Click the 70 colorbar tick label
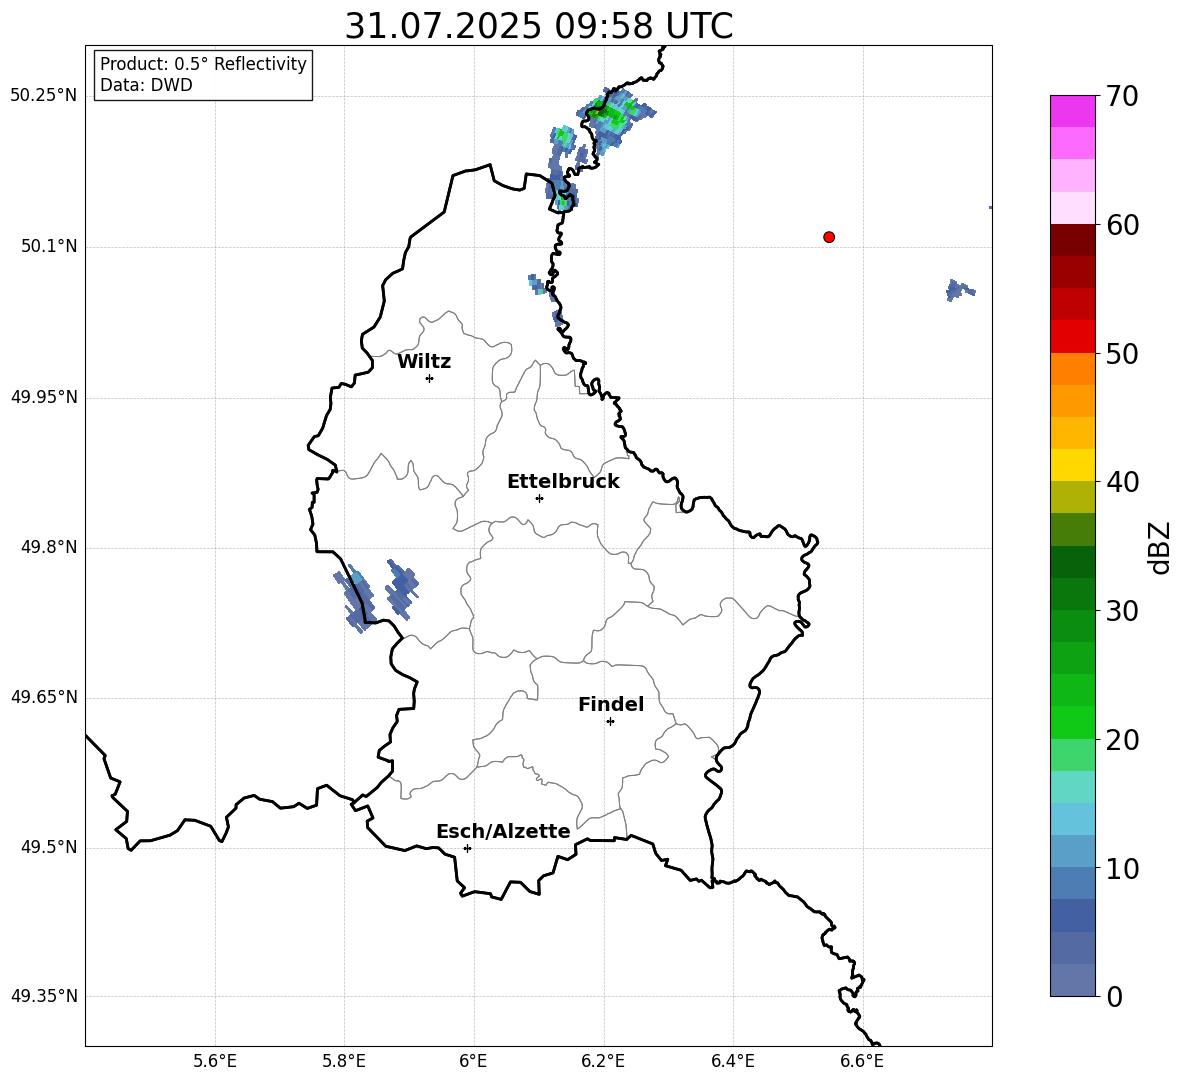The height and width of the screenshot is (1081, 1184). point(1122,96)
